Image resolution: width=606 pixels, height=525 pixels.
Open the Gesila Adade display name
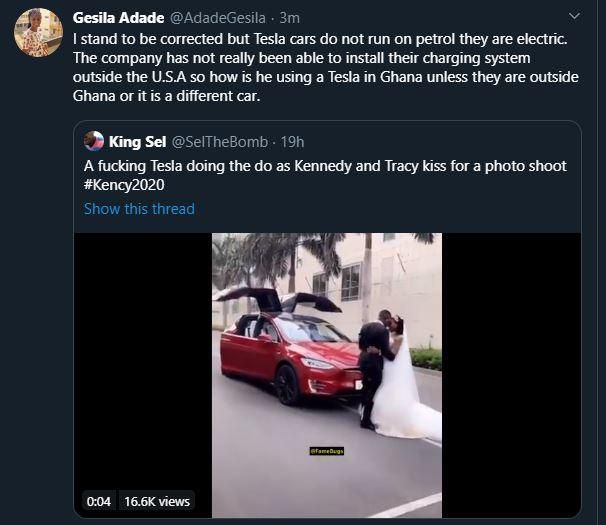pos(119,17)
